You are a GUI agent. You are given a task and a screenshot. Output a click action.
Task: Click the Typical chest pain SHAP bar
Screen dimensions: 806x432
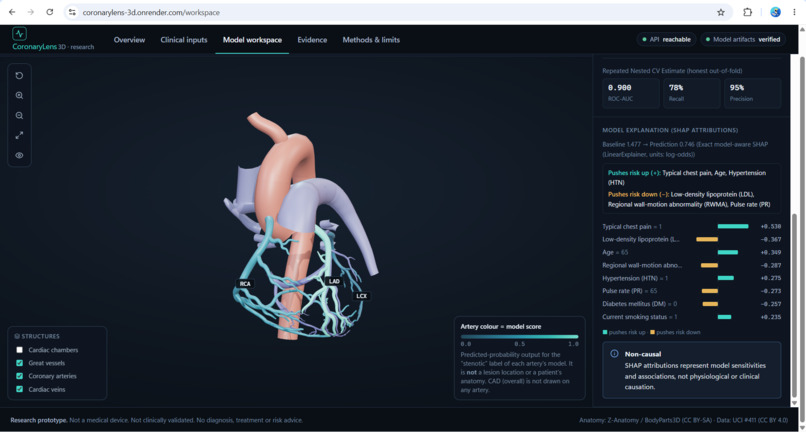click(x=733, y=226)
